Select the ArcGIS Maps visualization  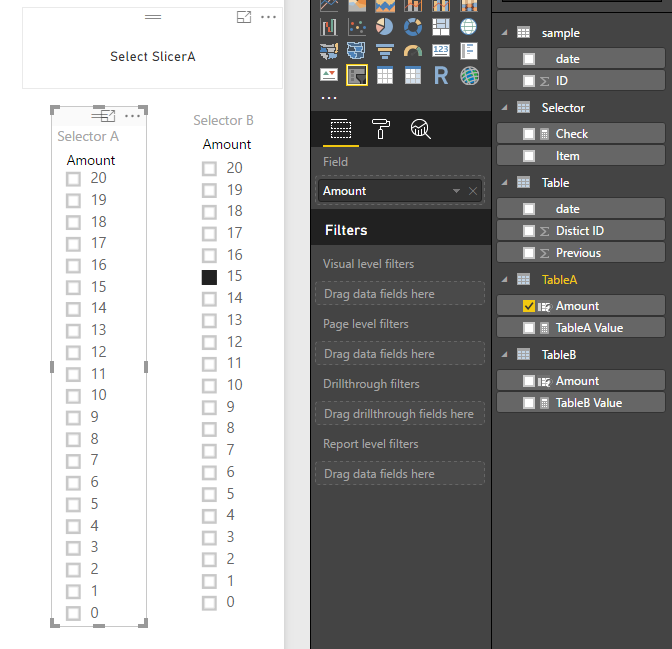[469, 76]
